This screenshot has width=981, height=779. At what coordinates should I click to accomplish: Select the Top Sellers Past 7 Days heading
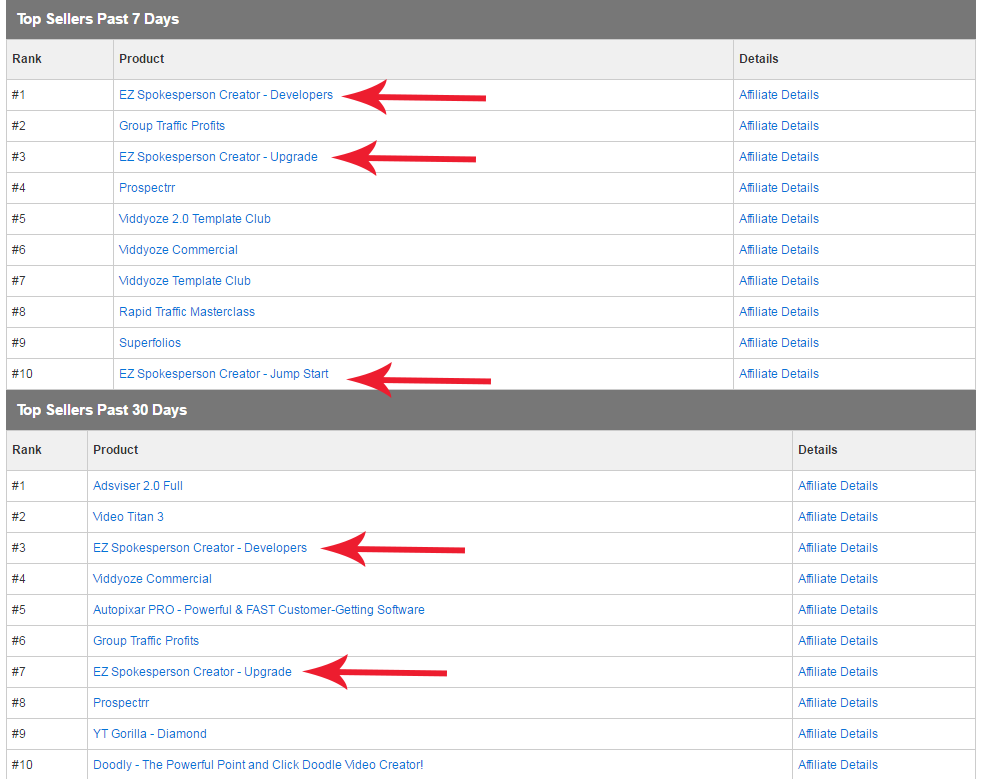[x=98, y=19]
